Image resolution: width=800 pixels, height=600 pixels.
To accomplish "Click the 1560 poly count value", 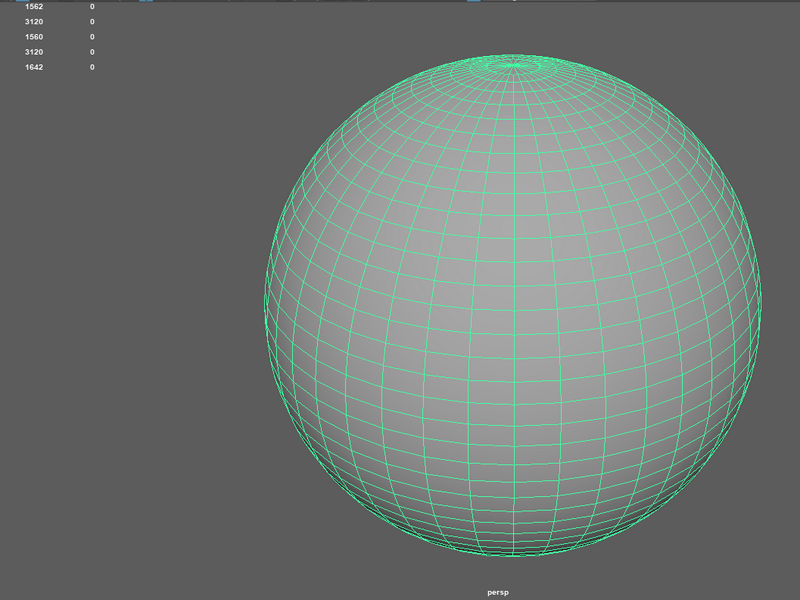I will tap(34, 37).
